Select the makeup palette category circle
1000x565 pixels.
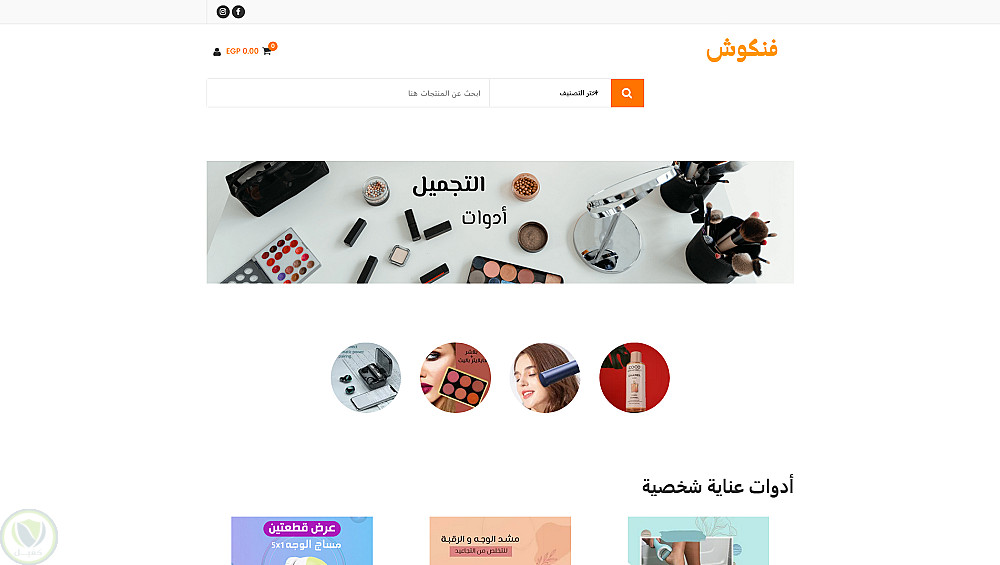(455, 378)
